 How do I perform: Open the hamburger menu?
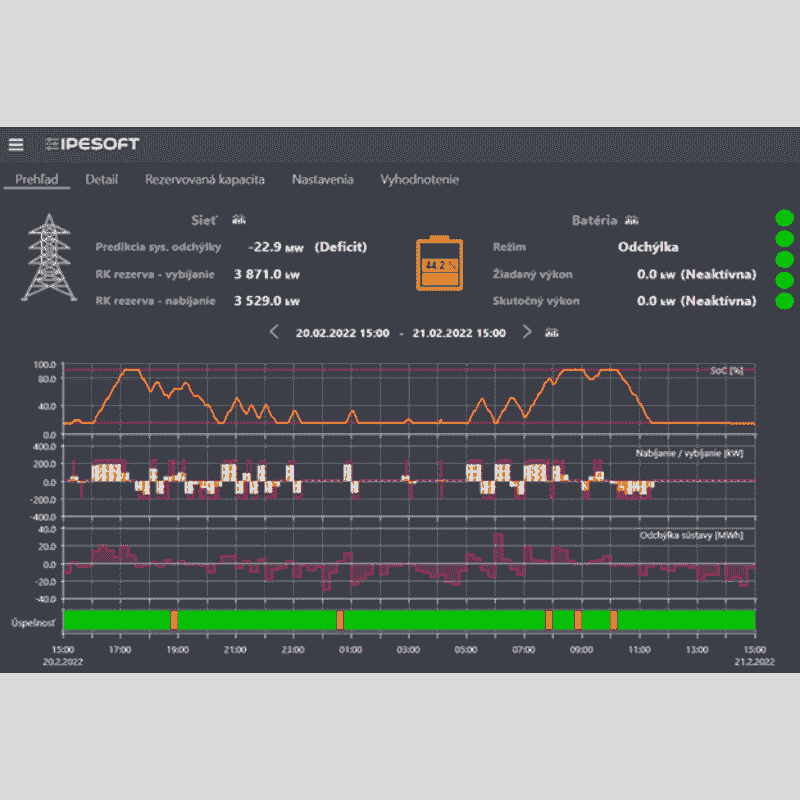16,145
